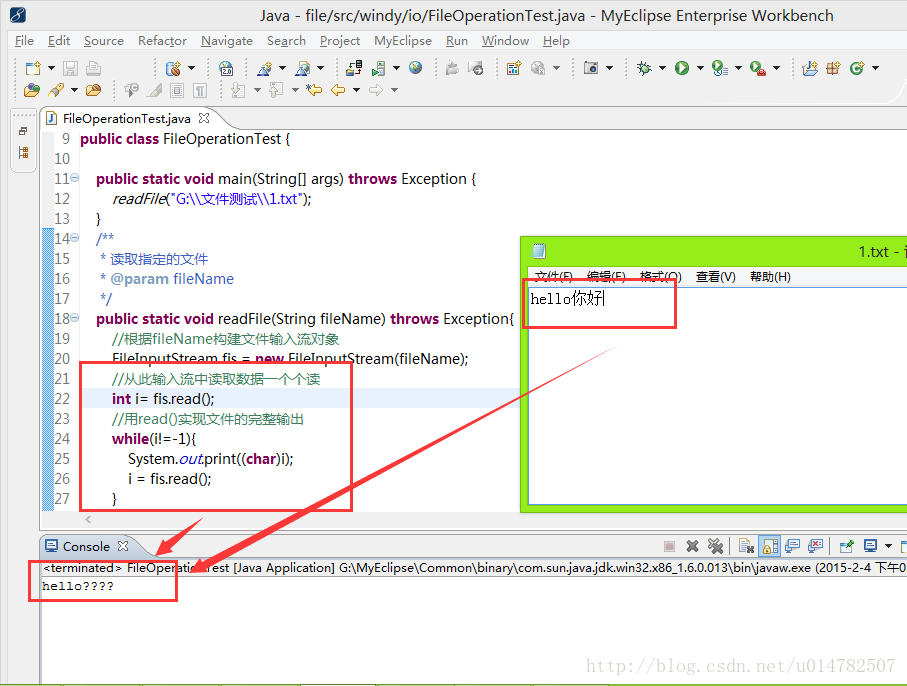Viewport: 907px width, 686px height.
Task: Click the run/stop server icon
Action: click(x=379, y=68)
